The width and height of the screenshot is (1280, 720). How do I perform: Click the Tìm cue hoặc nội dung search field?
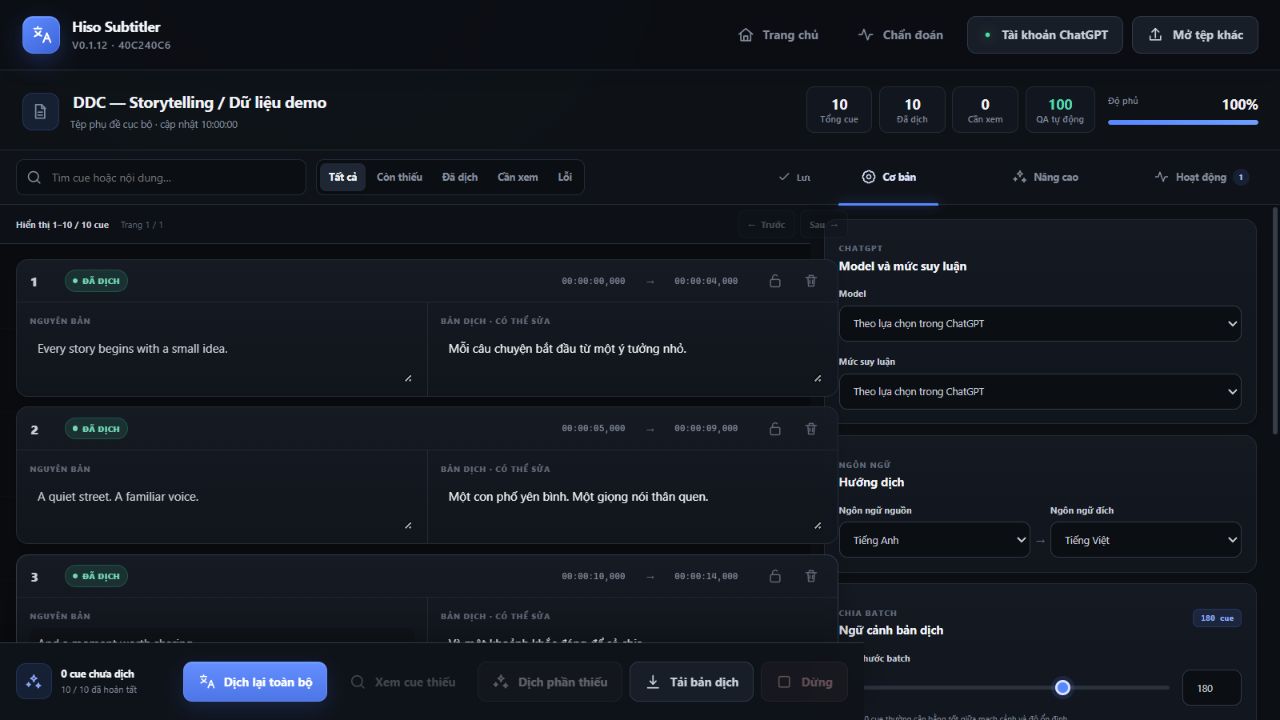click(161, 177)
